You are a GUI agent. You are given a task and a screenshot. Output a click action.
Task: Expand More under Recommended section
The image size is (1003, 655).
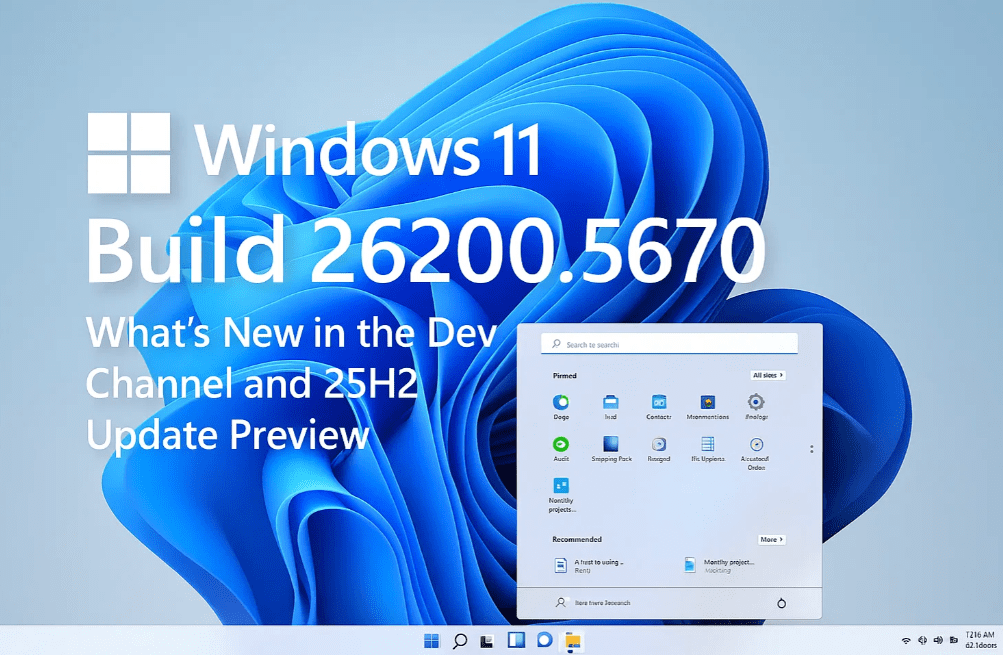[772, 540]
